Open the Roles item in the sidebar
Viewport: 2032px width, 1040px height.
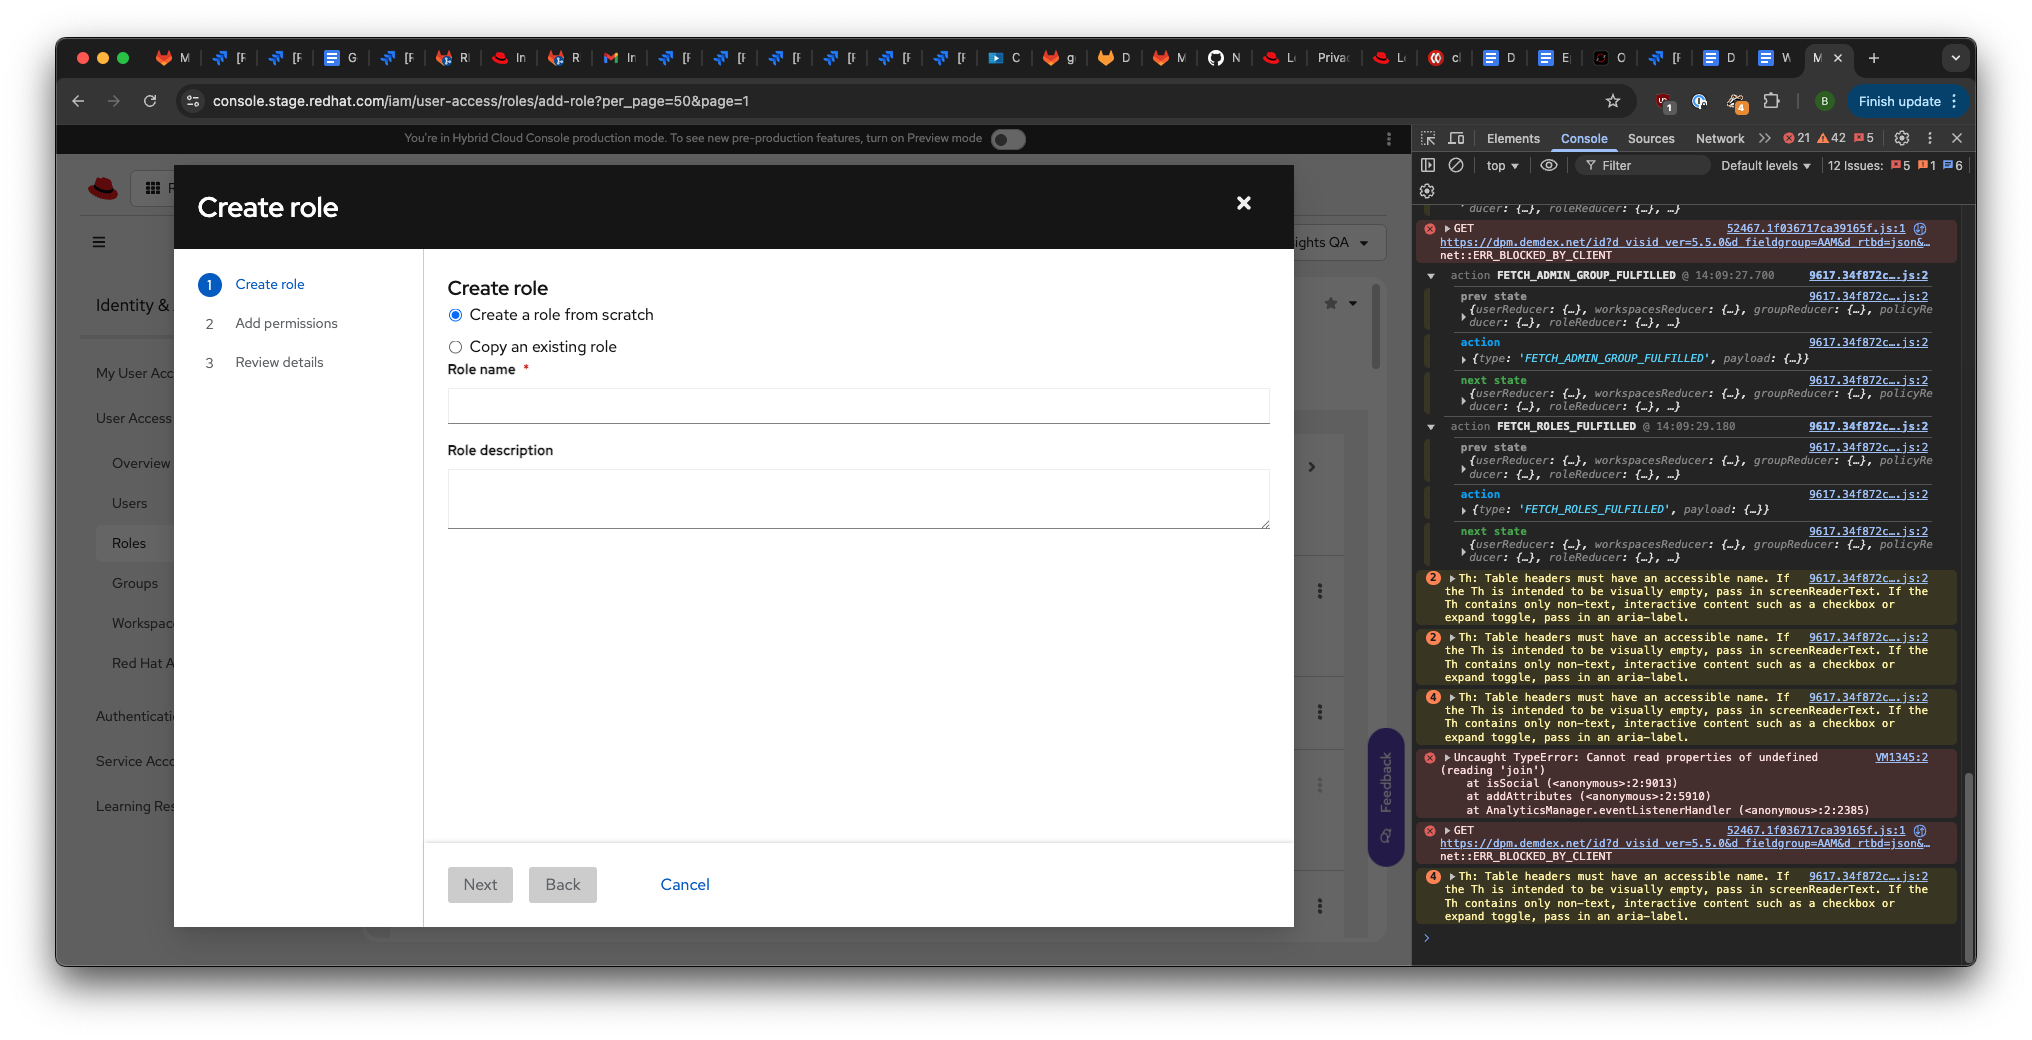click(x=129, y=543)
